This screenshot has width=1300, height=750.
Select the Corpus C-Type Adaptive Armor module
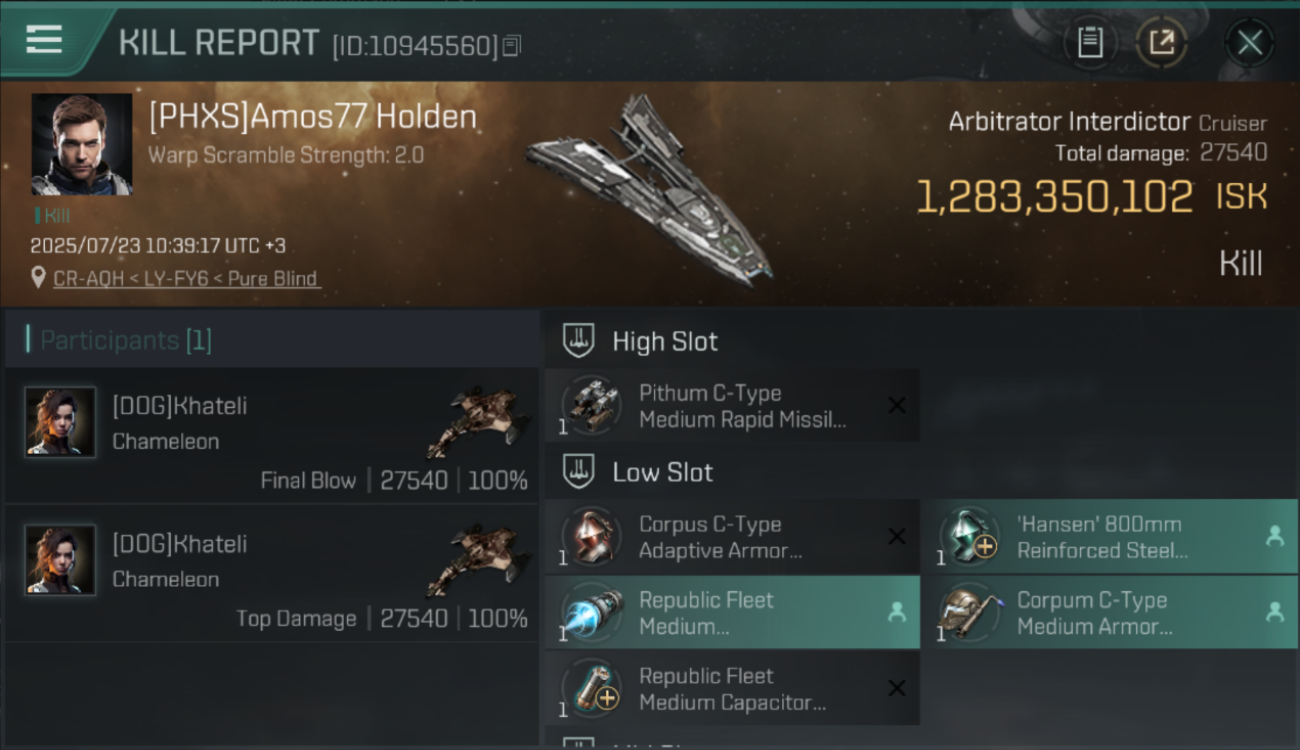(x=732, y=537)
